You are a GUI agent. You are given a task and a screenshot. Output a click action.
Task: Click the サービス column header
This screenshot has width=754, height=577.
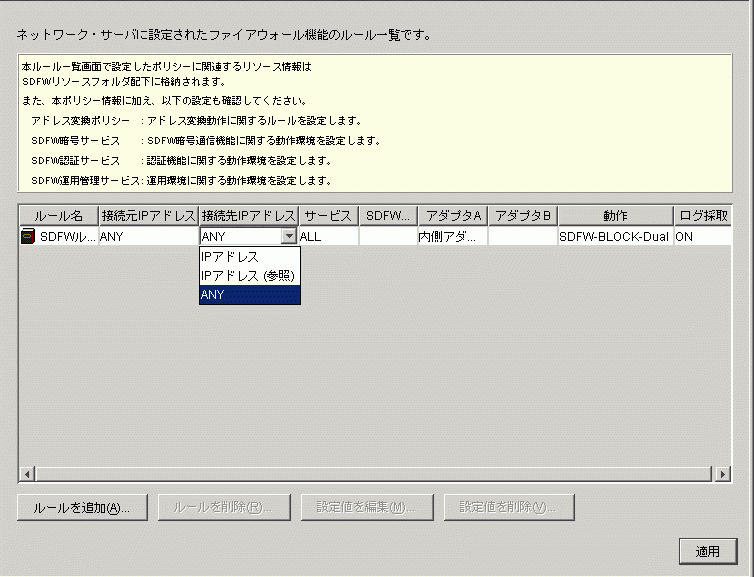click(x=329, y=216)
